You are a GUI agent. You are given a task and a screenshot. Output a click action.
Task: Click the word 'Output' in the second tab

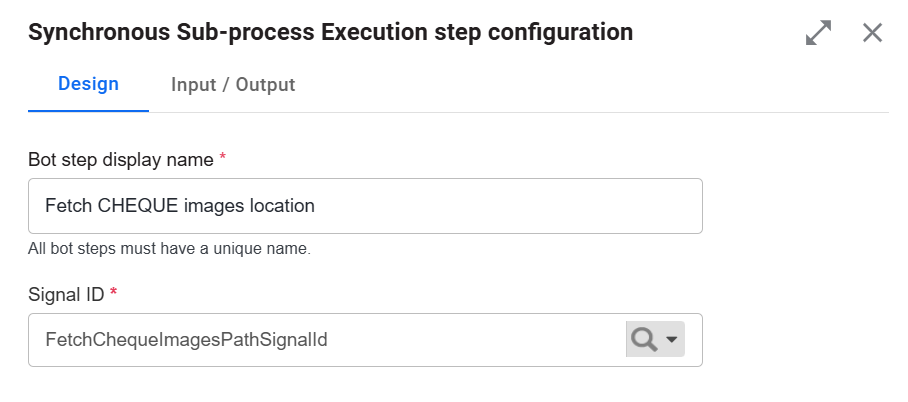[x=265, y=85]
